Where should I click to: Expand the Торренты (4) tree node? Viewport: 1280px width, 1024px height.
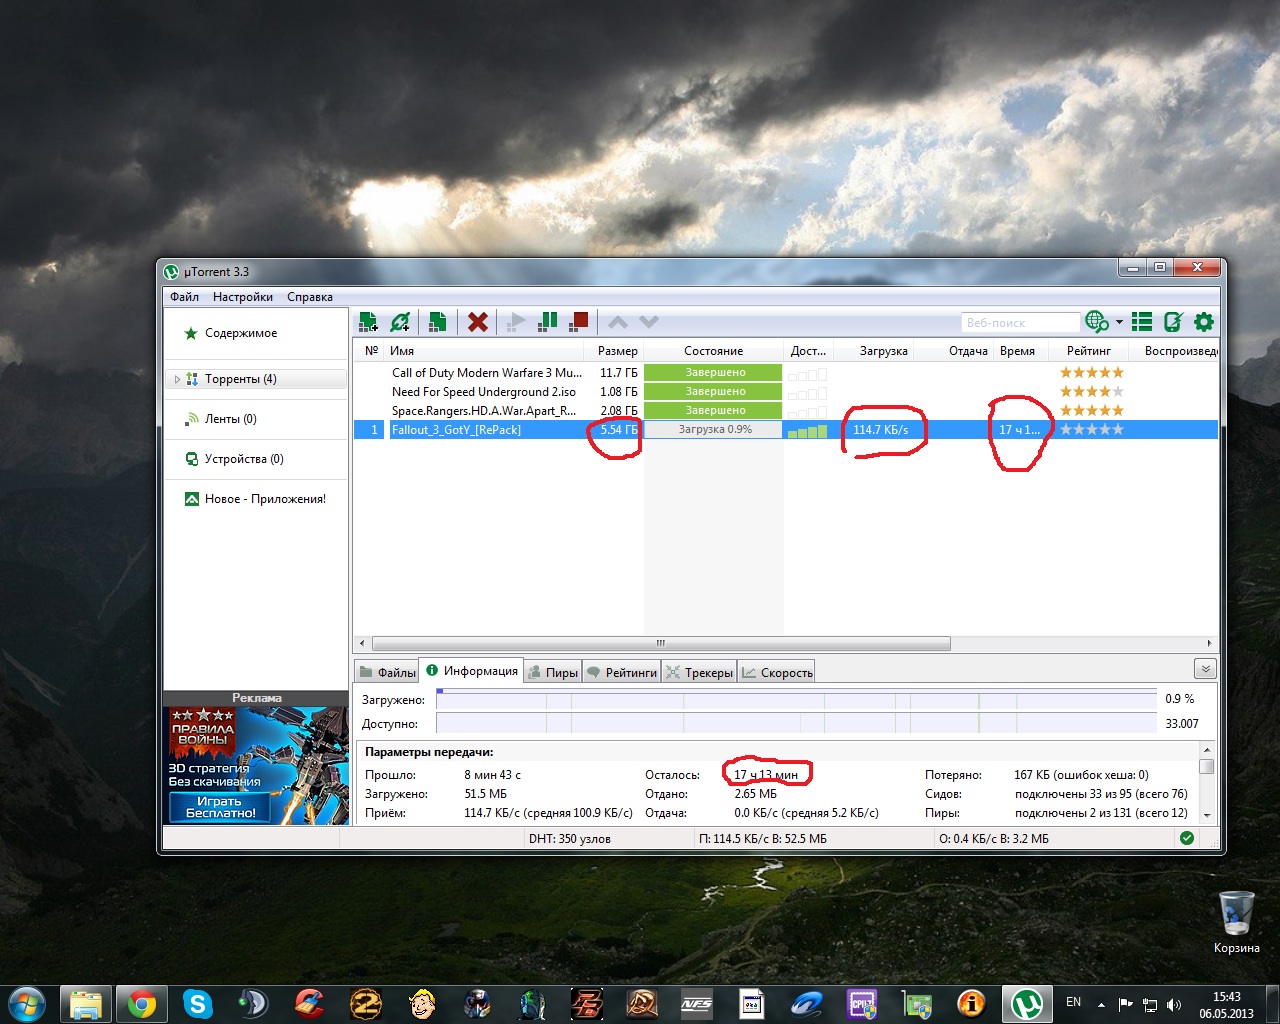[x=177, y=380]
